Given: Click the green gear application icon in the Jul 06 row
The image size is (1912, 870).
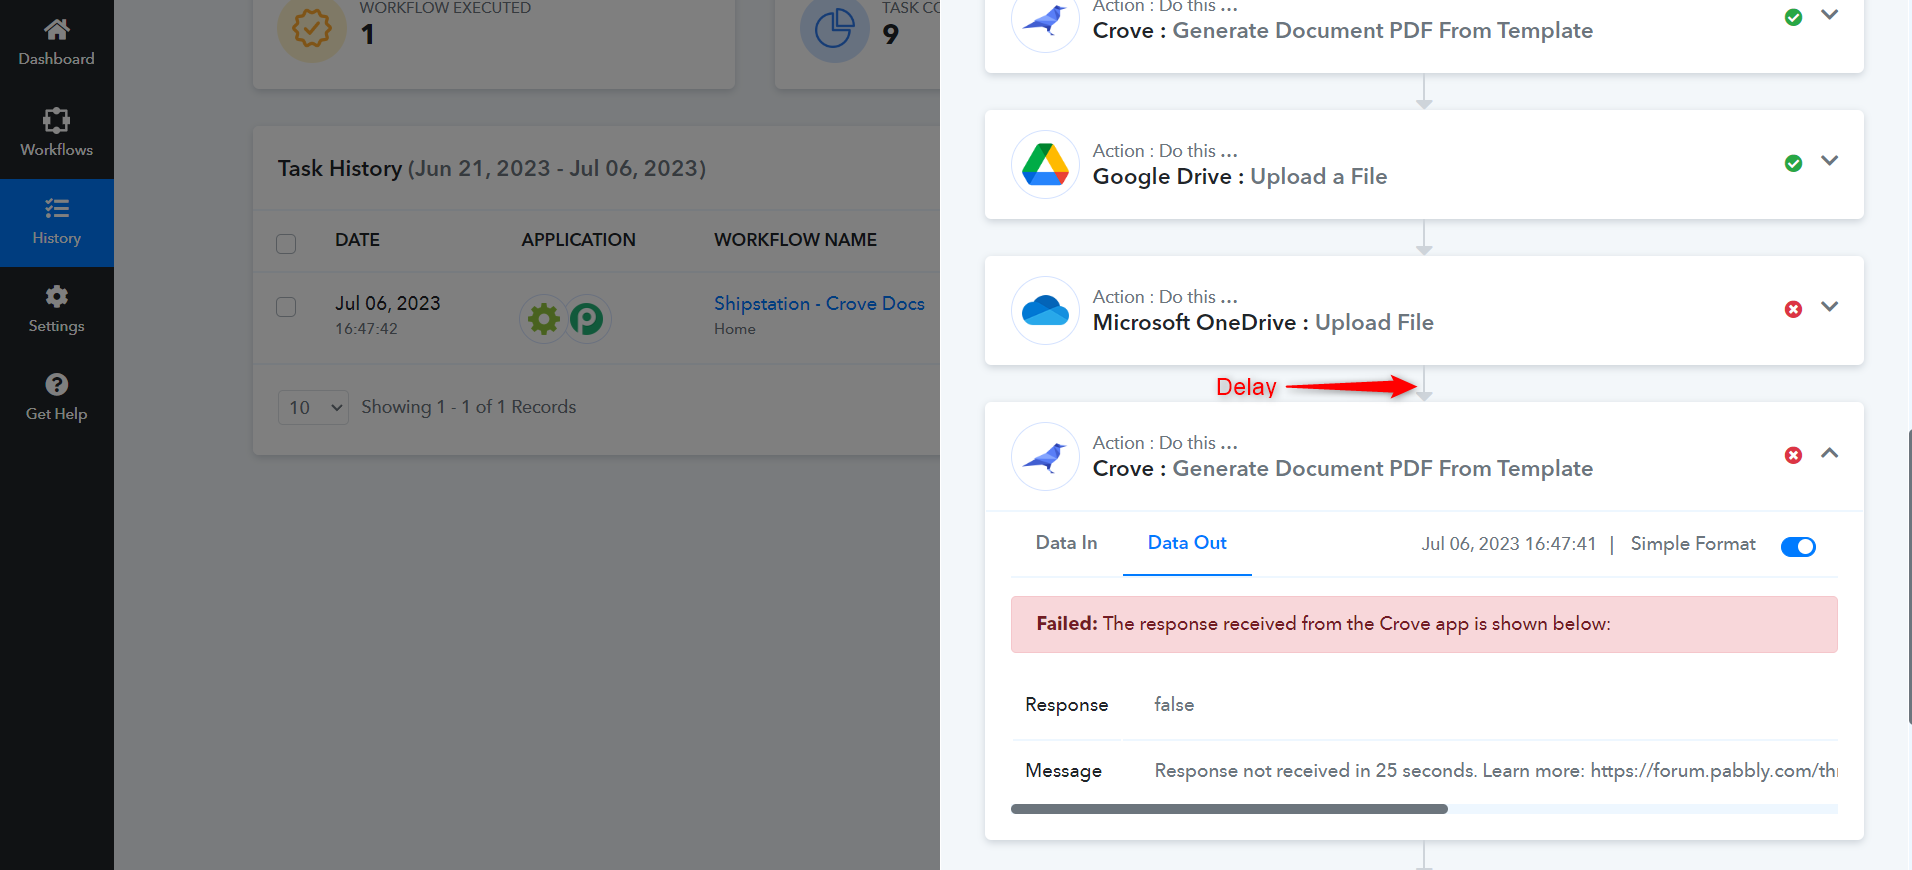Looking at the screenshot, I should (544, 319).
